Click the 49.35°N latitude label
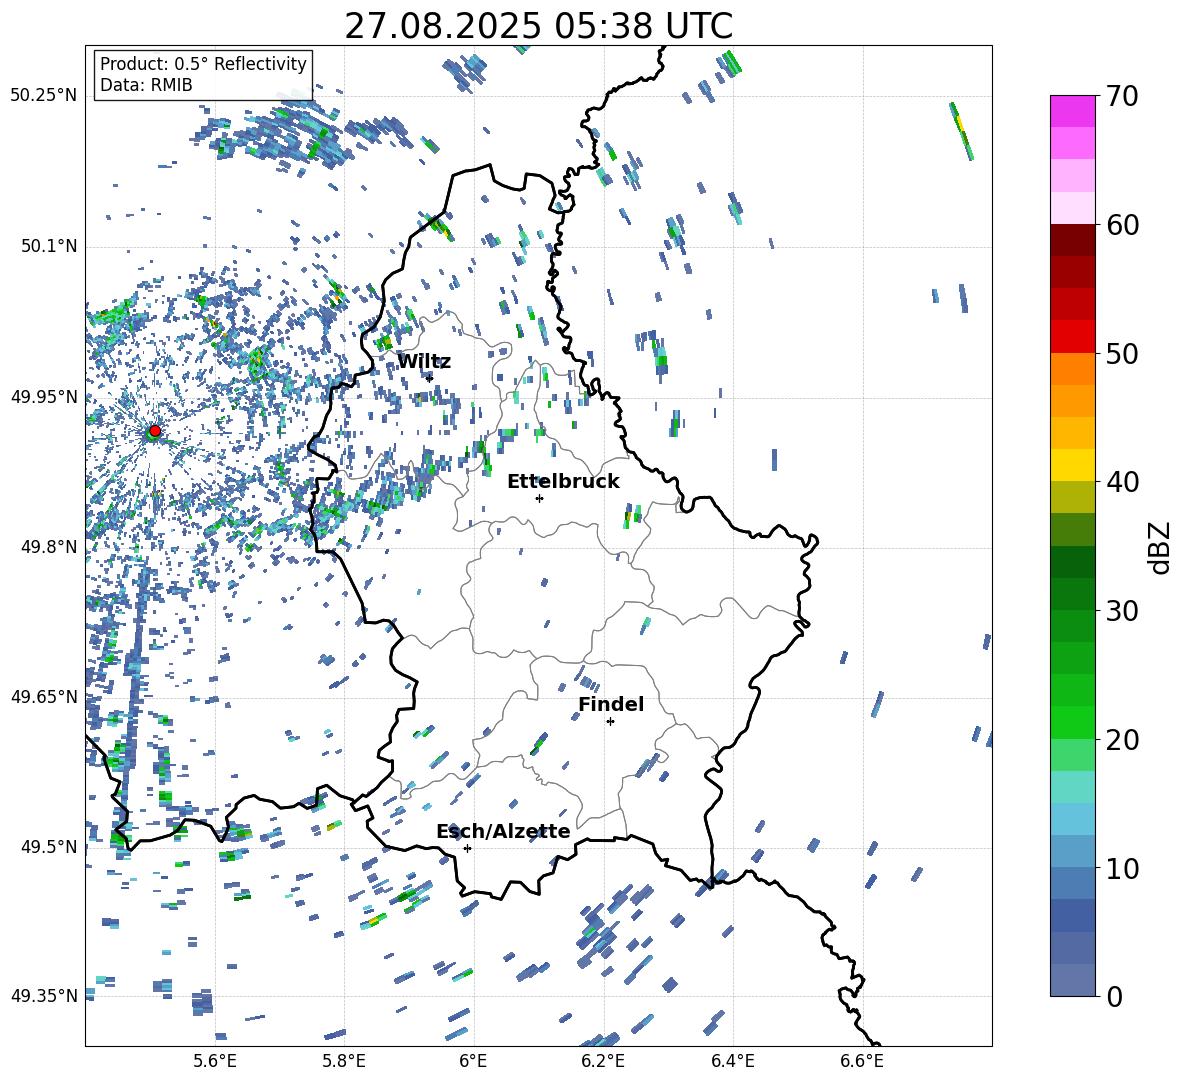Viewport: 1184px width, 1081px height. click(44, 996)
